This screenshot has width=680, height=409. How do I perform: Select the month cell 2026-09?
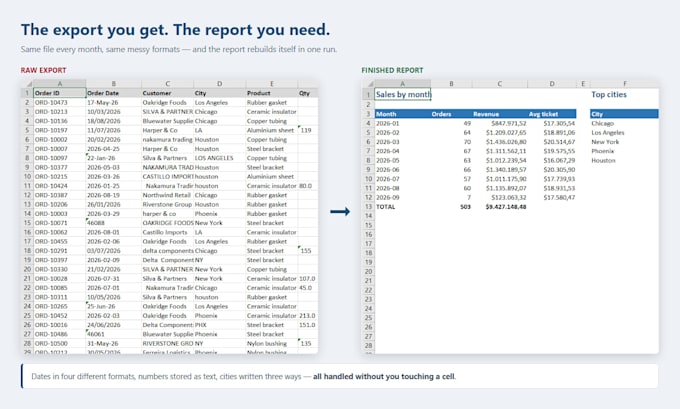coord(403,197)
